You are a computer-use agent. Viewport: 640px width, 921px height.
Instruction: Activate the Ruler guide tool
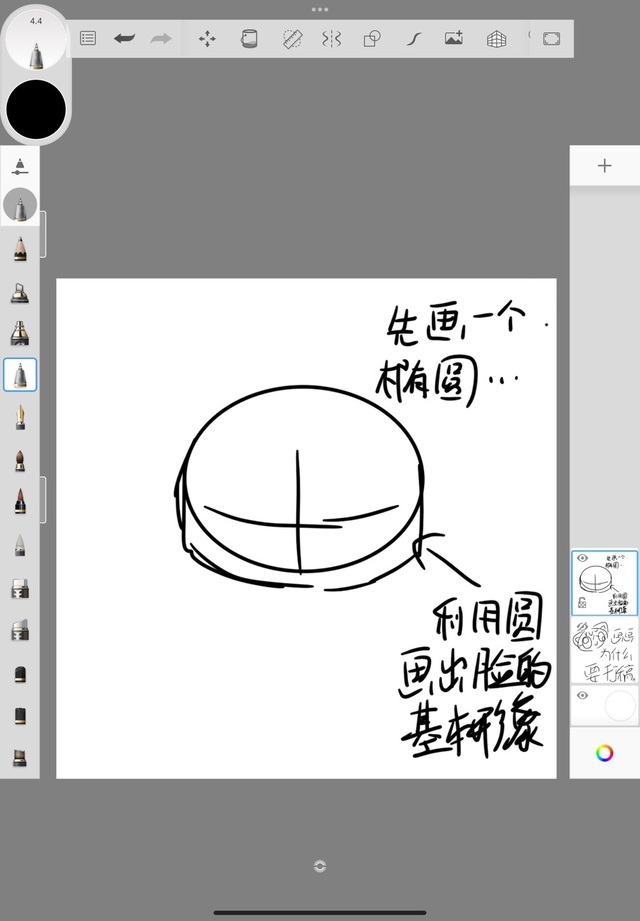(292, 39)
